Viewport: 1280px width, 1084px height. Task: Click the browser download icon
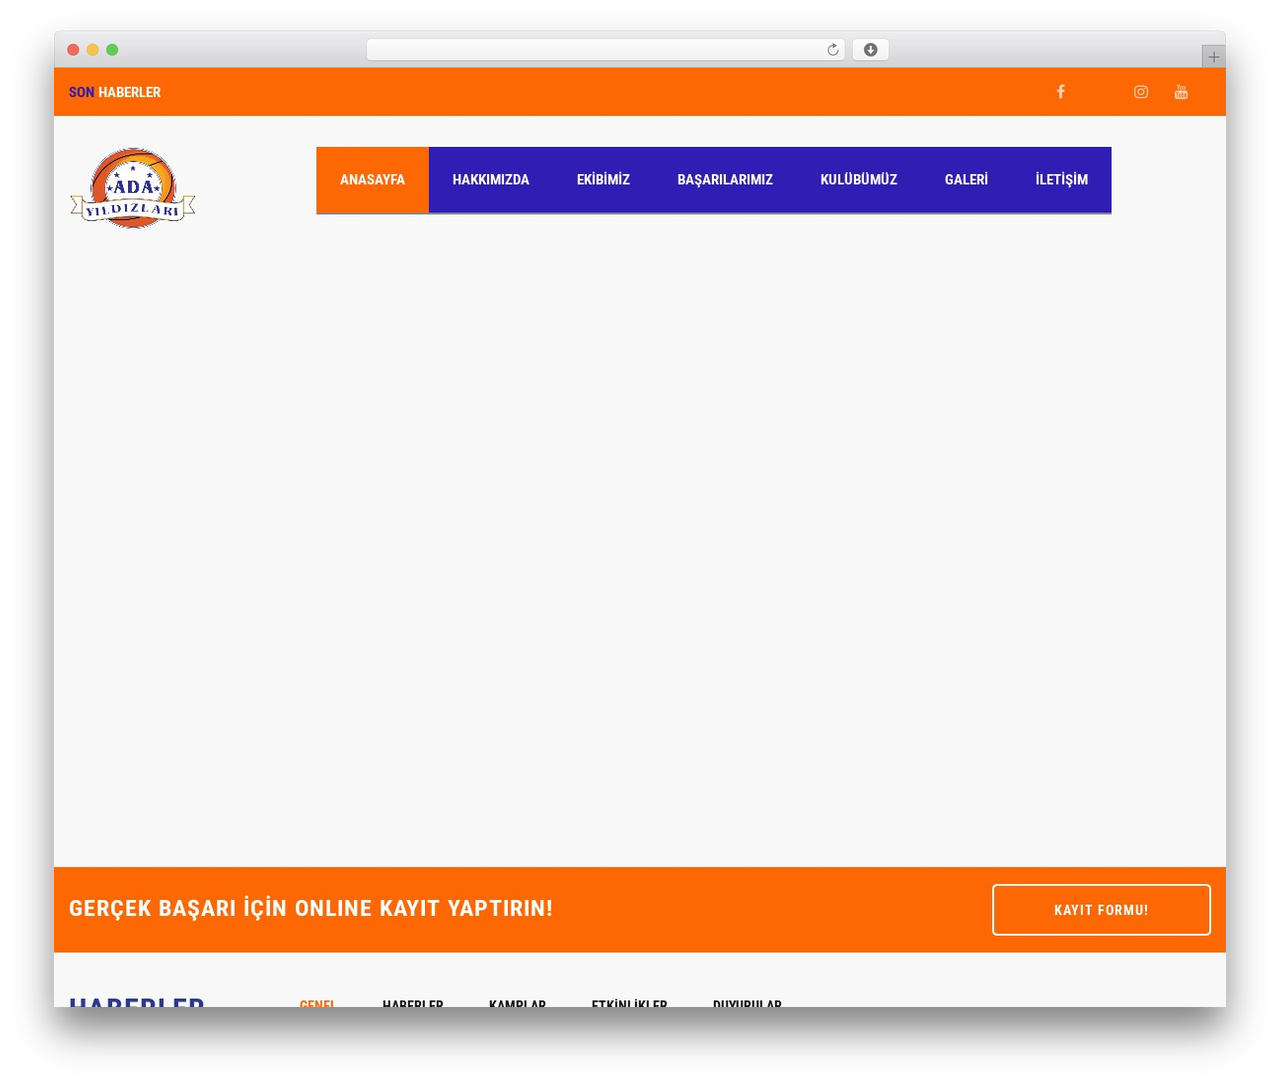pos(870,50)
